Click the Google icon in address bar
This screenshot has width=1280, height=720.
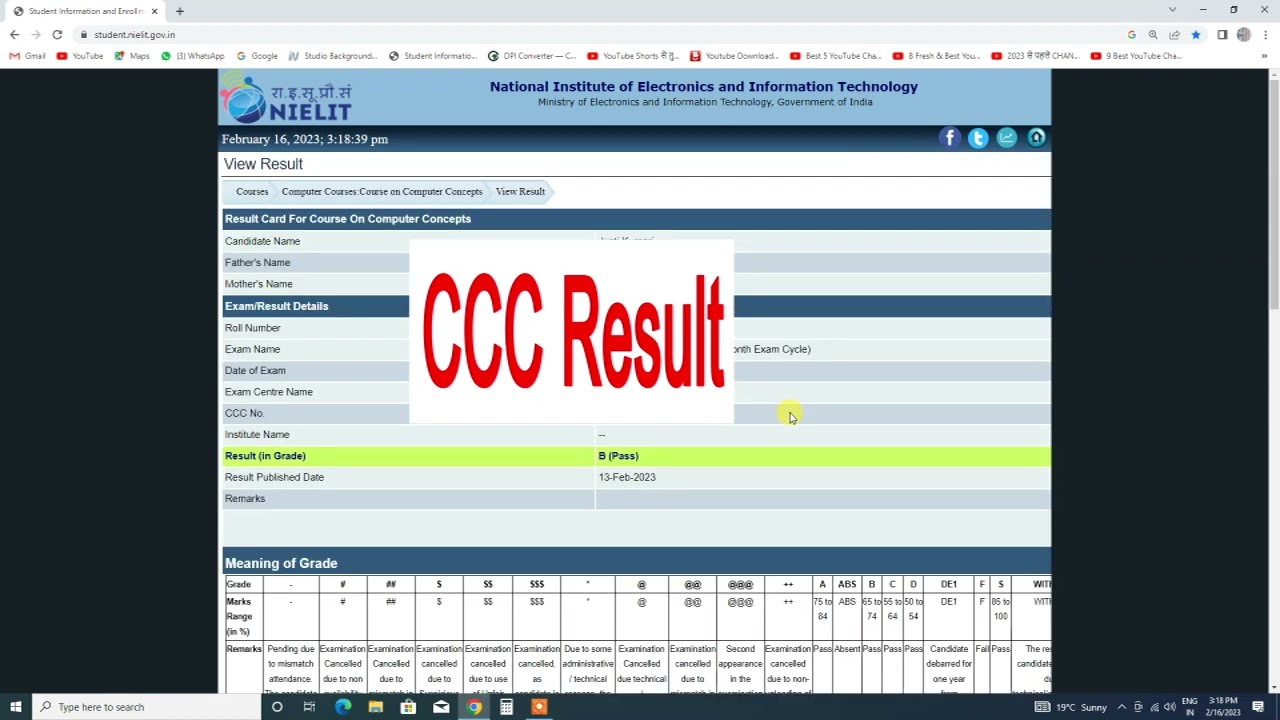click(1132, 35)
